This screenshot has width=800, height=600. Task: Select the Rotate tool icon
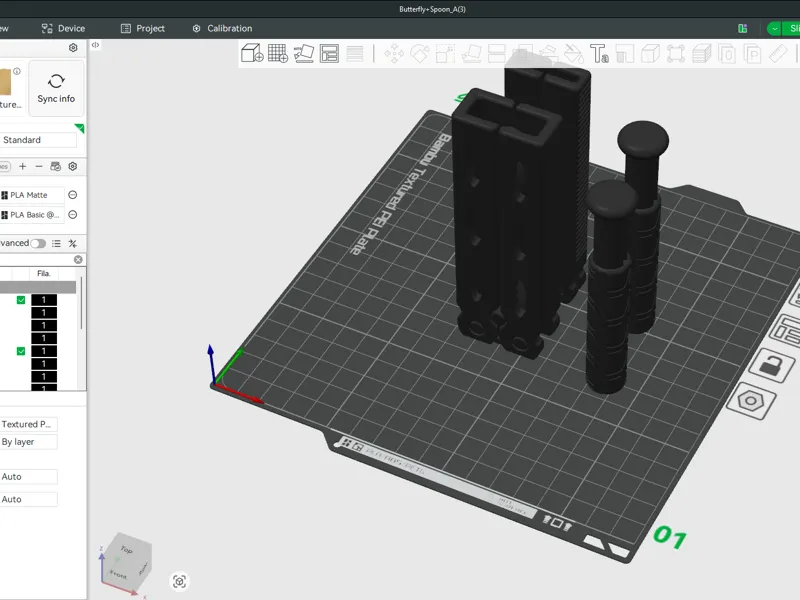point(420,54)
